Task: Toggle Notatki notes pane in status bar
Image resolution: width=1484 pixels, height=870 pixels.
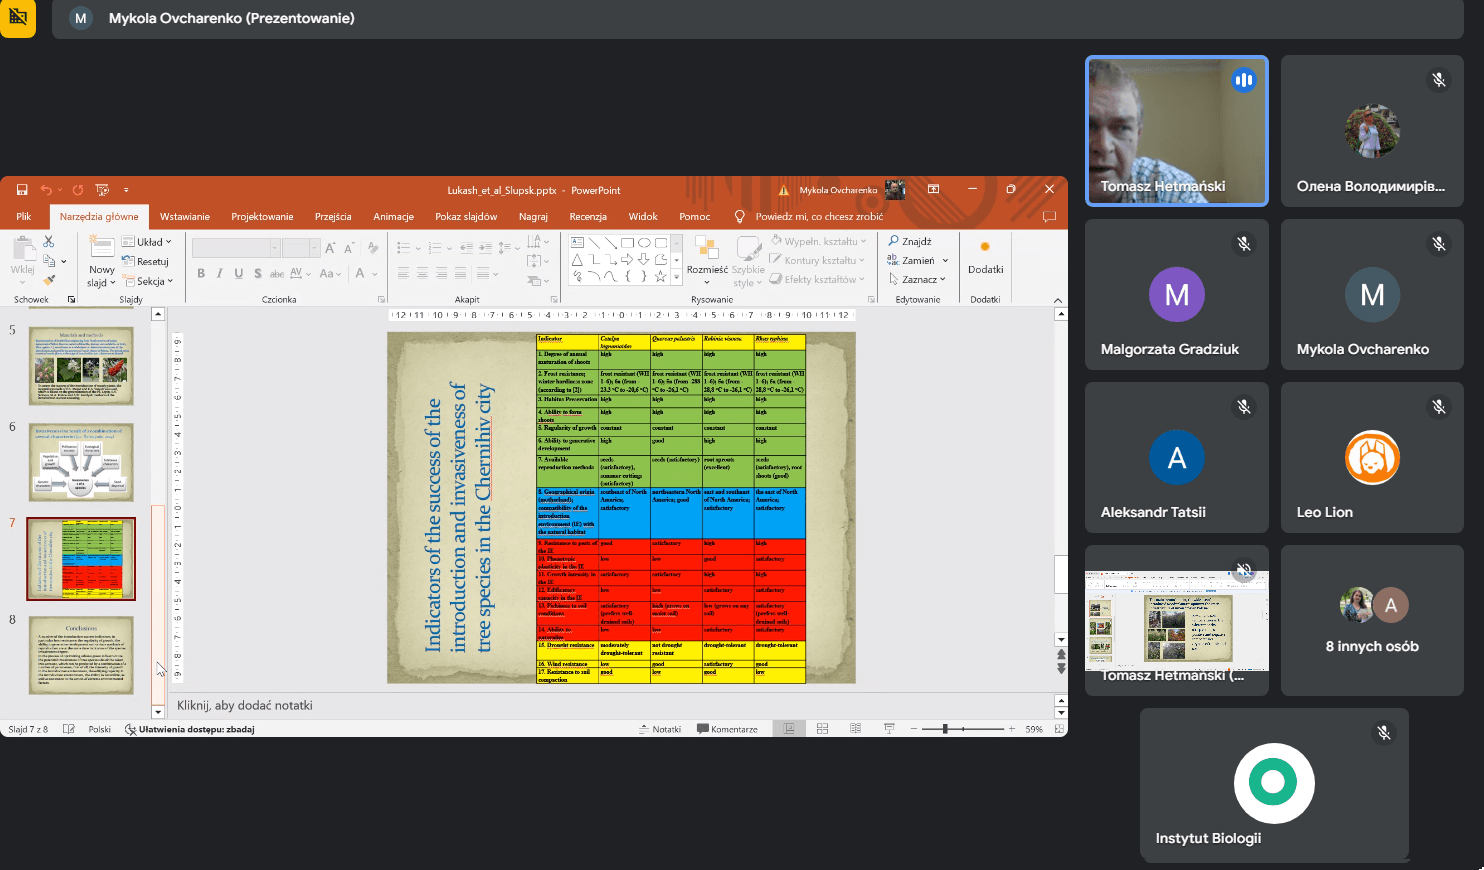Action: tap(660, 729)
